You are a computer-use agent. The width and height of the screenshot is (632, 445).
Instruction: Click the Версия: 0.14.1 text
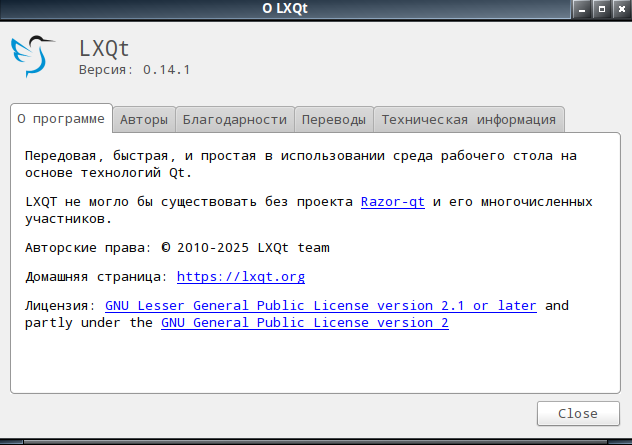click(135, 70)
